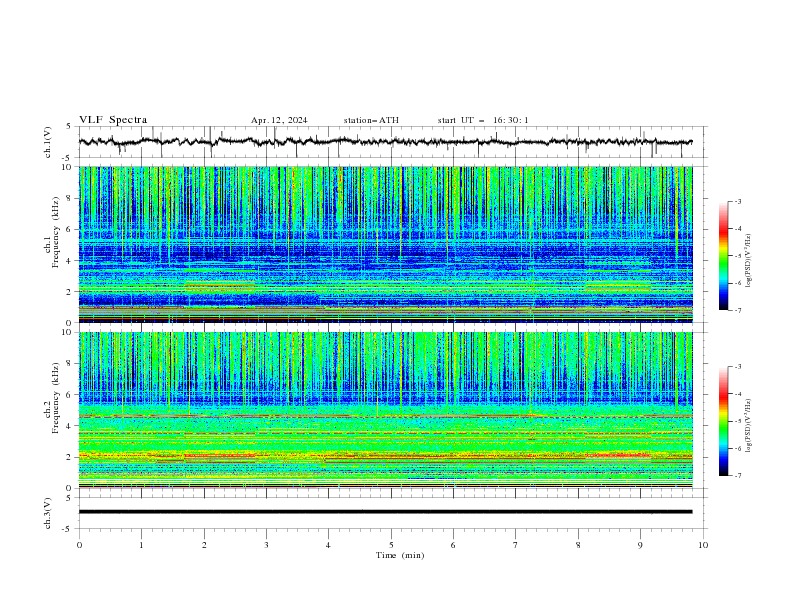Image resolution: width=792 pixels, height=612 pixels.
Task: Click time axis tick label "1"
Action: [141, 545]
